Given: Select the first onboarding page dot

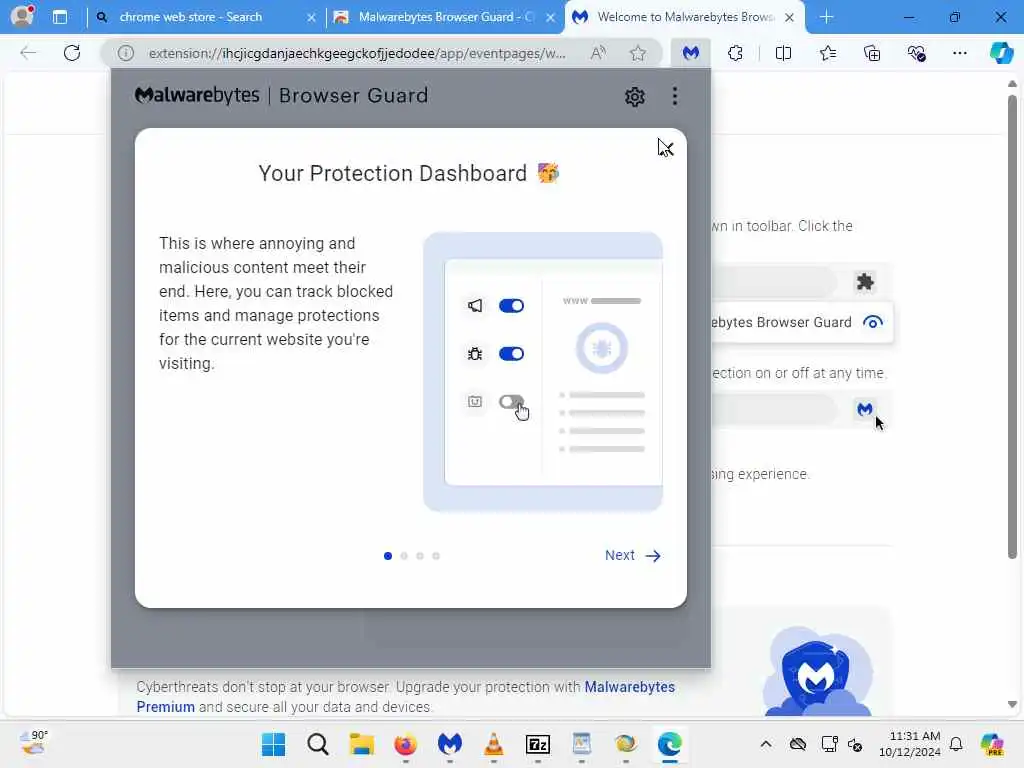Looking at the screenshot, I should pos(388,556).
